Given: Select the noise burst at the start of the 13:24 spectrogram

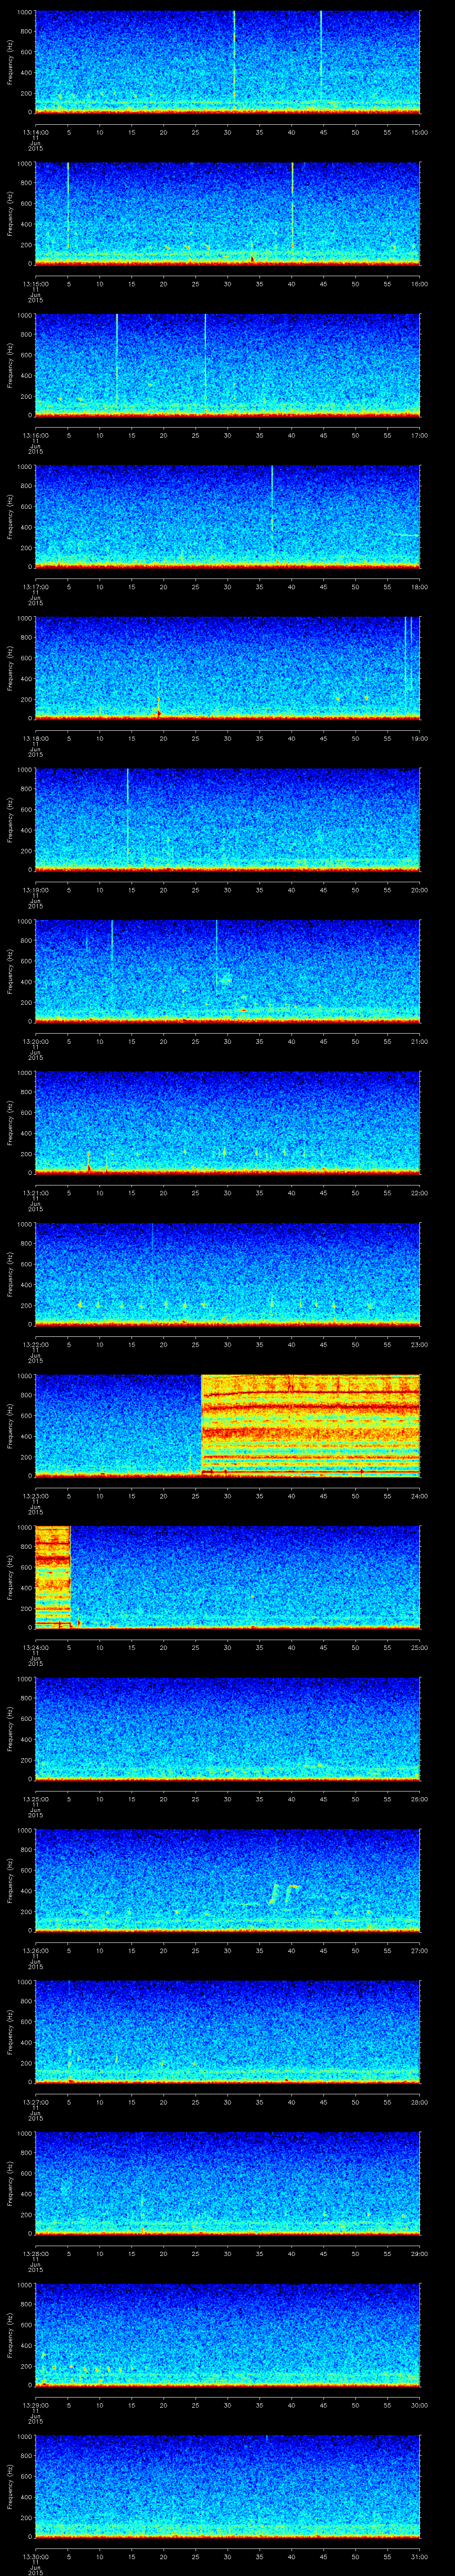Looking at the screenshot, I should click(x=52, y=1574).
